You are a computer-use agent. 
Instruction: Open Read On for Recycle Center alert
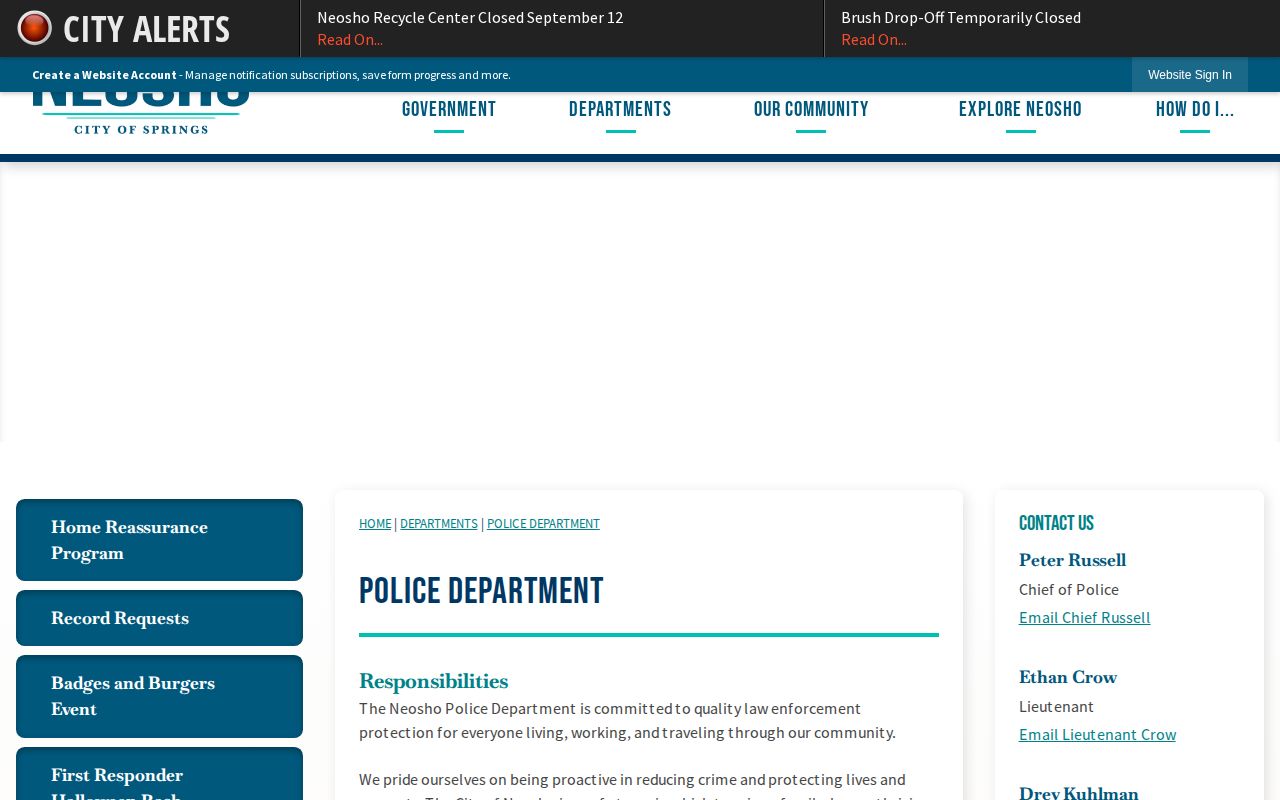pos(350,40)
